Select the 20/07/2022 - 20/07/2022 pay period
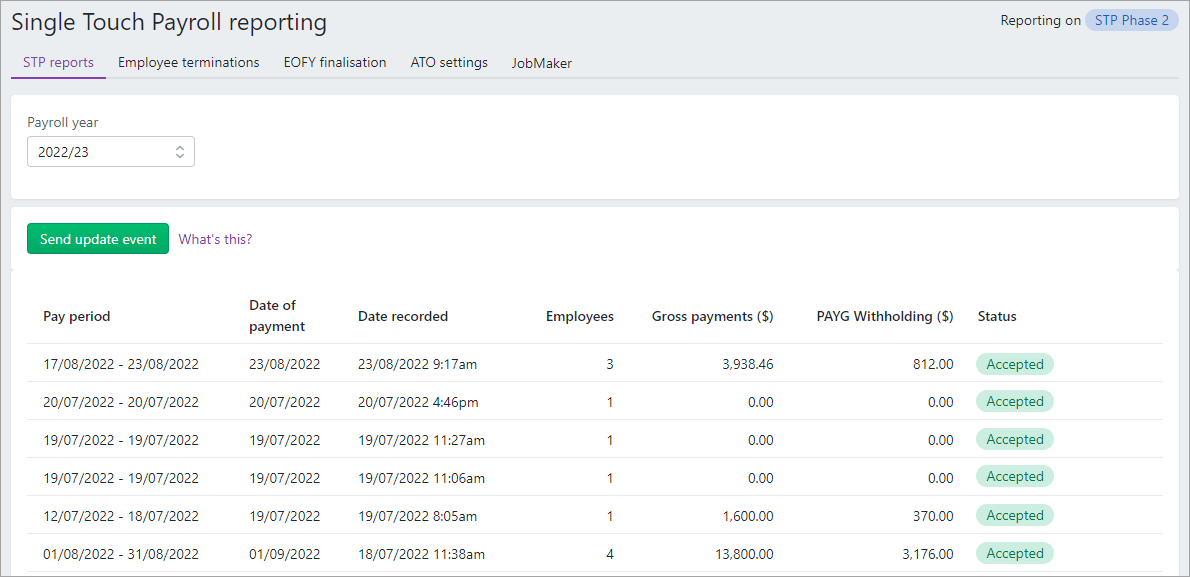Screen dimensions: 1190x577 click(x=121, y=402)
